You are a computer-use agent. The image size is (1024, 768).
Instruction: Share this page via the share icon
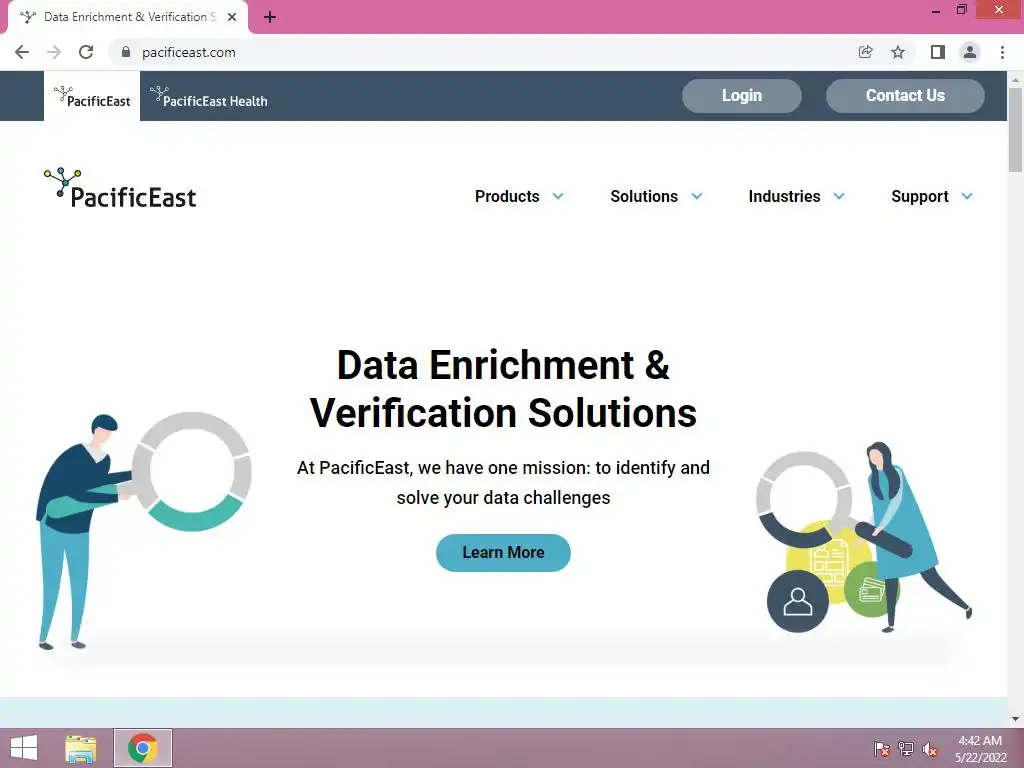(865, 52)
